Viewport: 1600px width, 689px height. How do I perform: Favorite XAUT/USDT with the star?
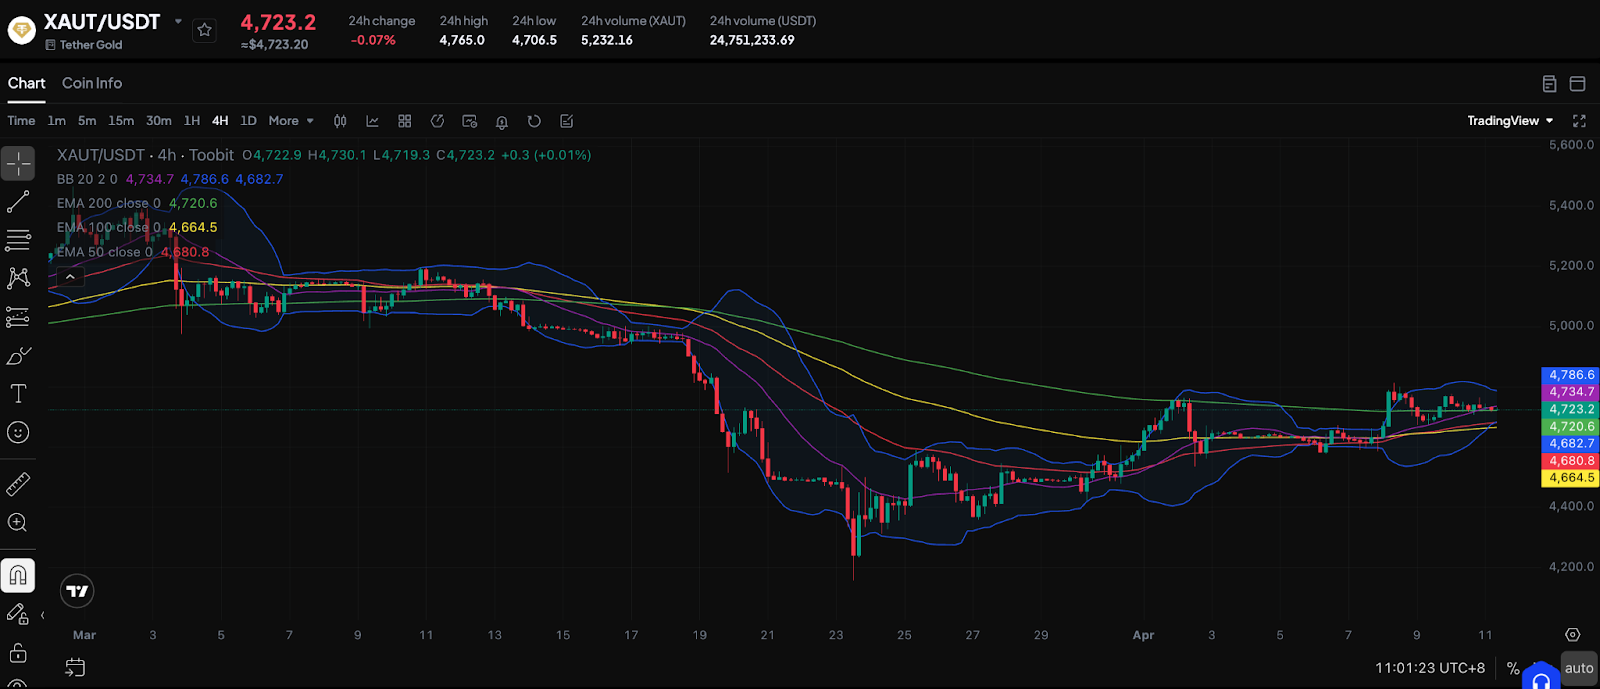coord(205,30)
